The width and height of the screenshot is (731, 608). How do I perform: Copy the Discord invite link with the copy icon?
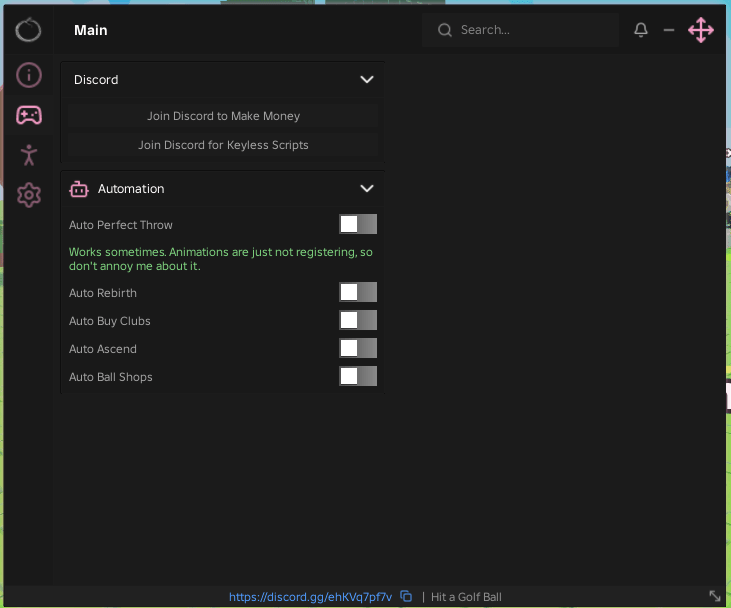(406, 596)
